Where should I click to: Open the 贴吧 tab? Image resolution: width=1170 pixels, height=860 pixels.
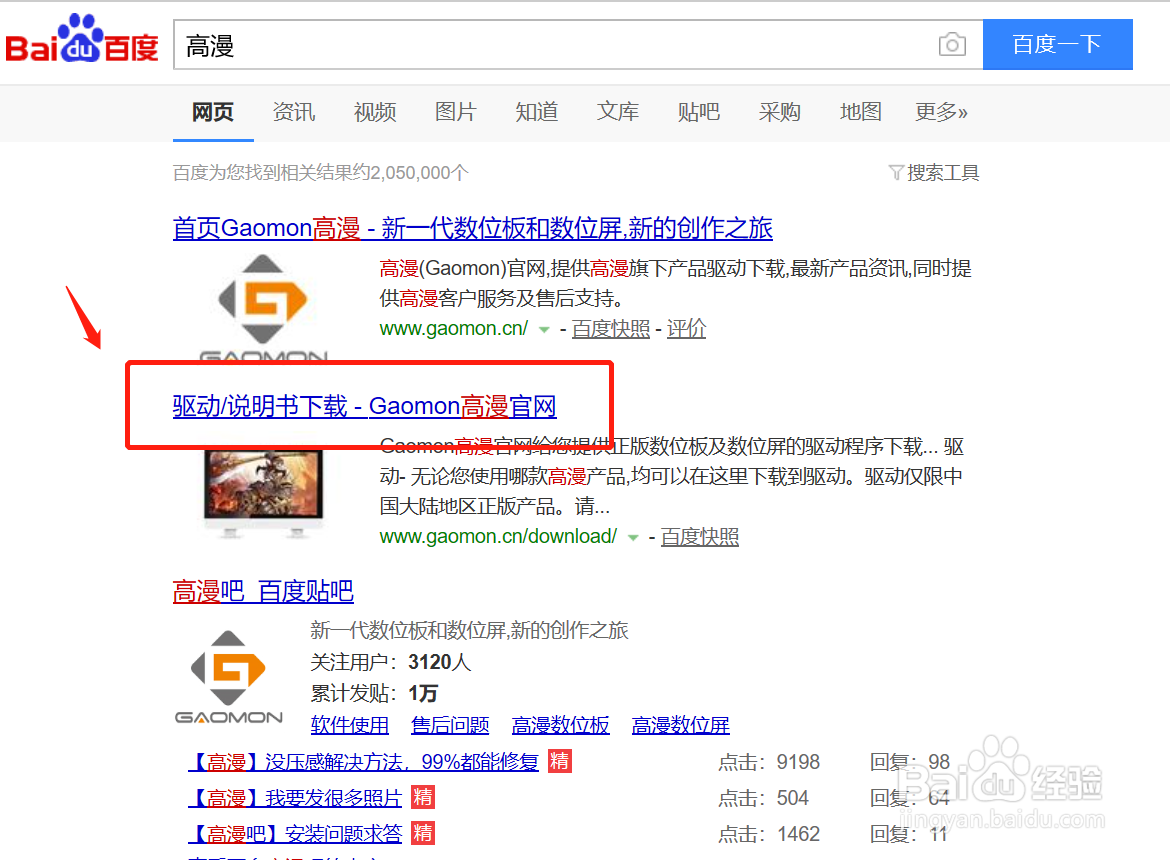pos(698,113)
